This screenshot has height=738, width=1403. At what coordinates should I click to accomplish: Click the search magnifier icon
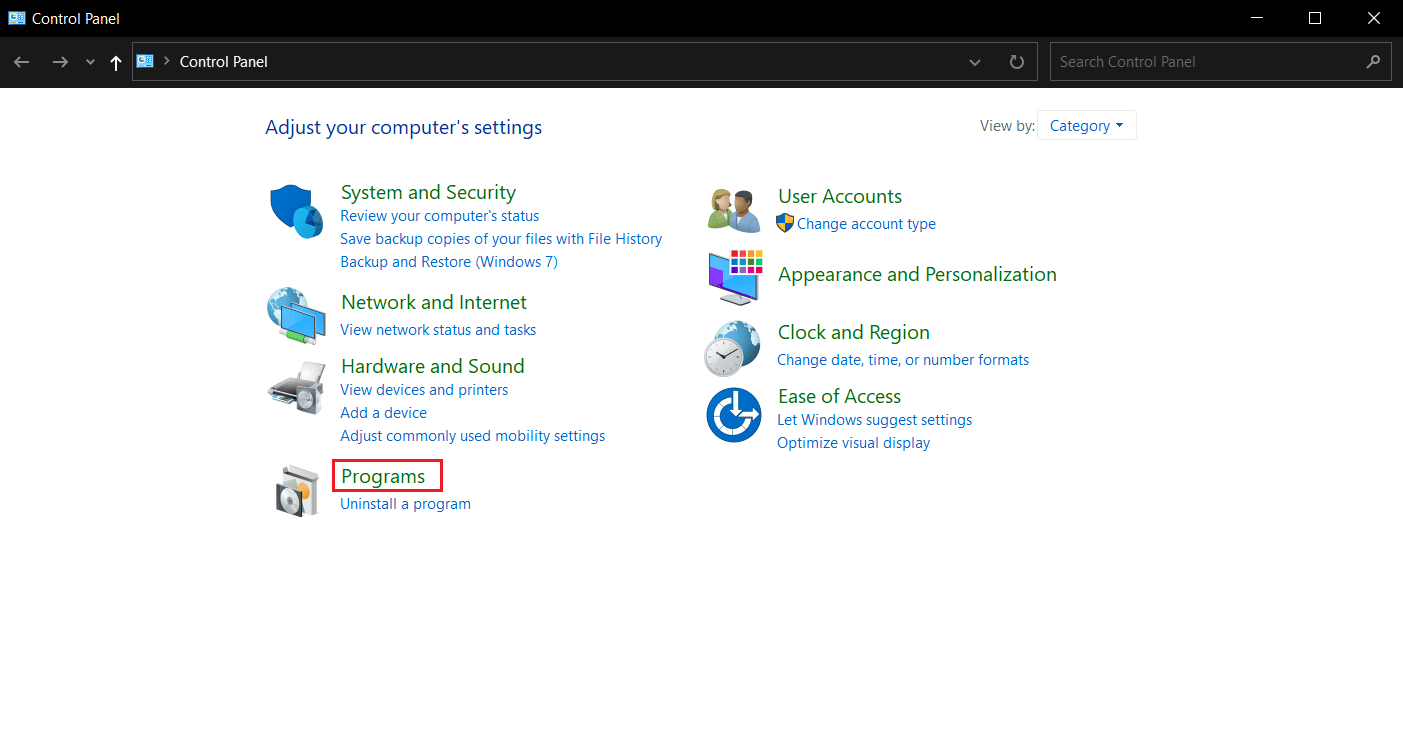point(1373,61)
